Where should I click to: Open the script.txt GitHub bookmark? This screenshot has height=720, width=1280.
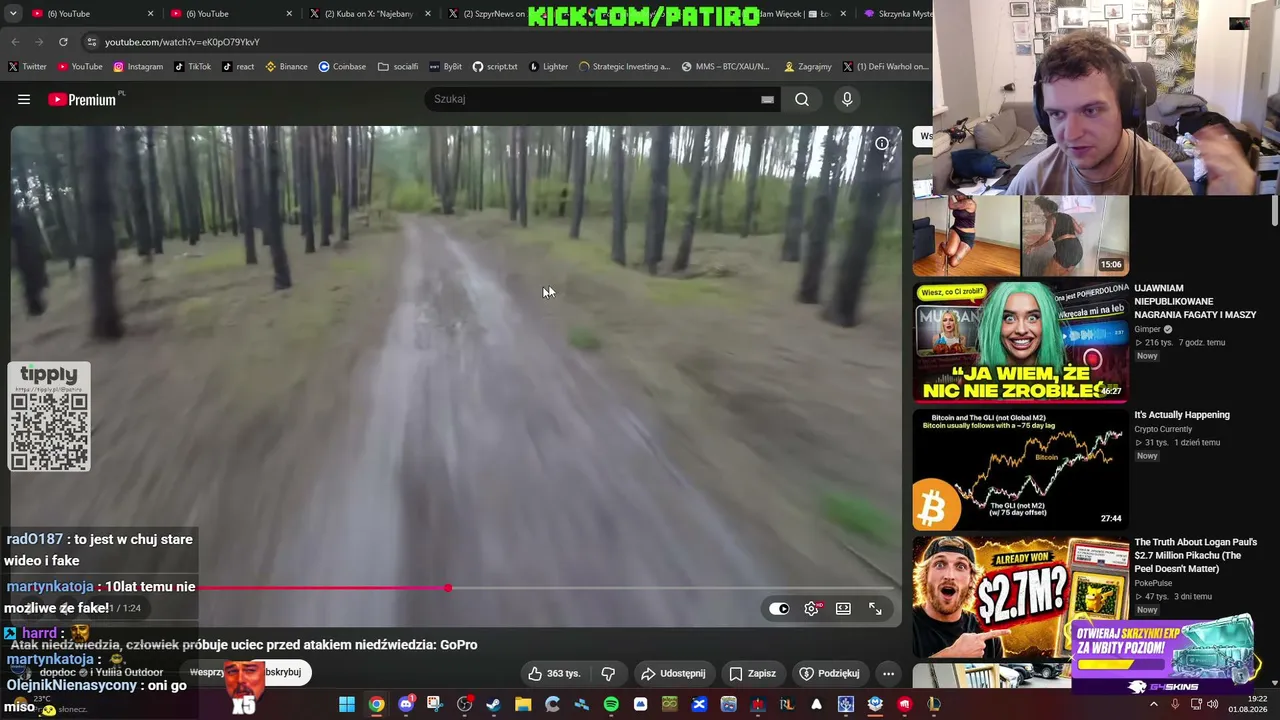coord(495,67)
